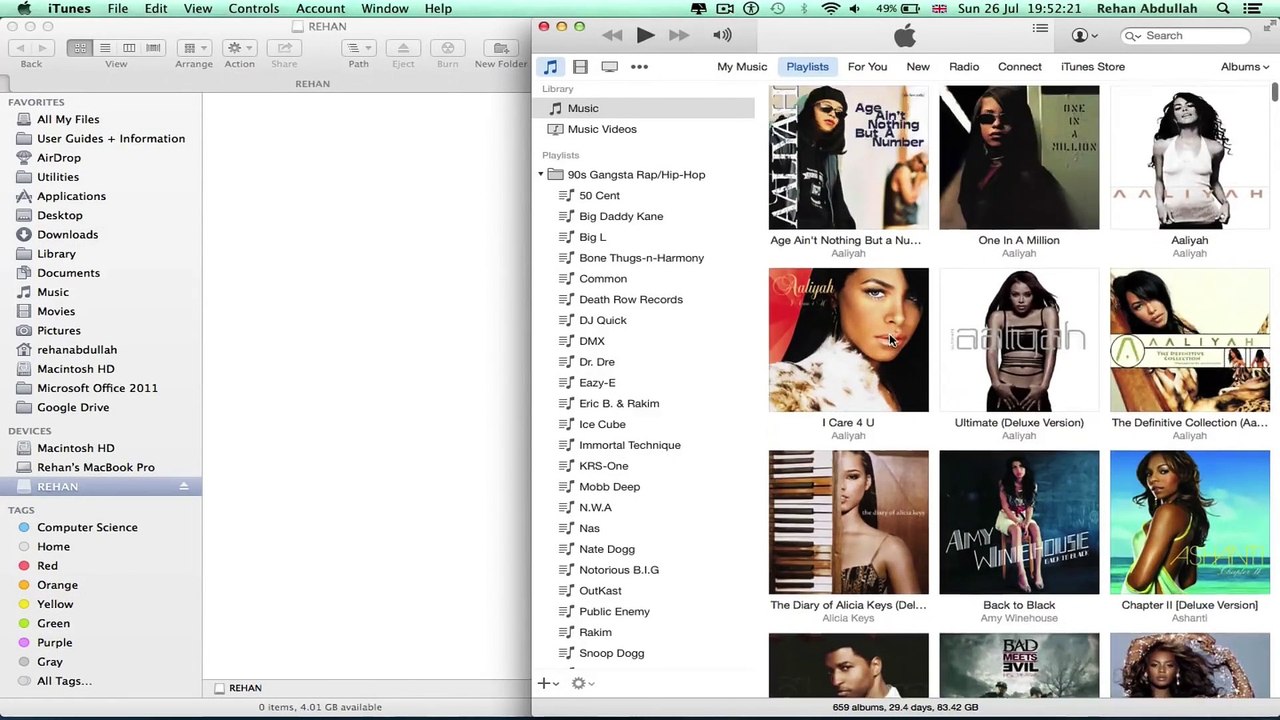Open the Albums view dropdown
Screen dimensions: 1280x720
point(1245,67)
